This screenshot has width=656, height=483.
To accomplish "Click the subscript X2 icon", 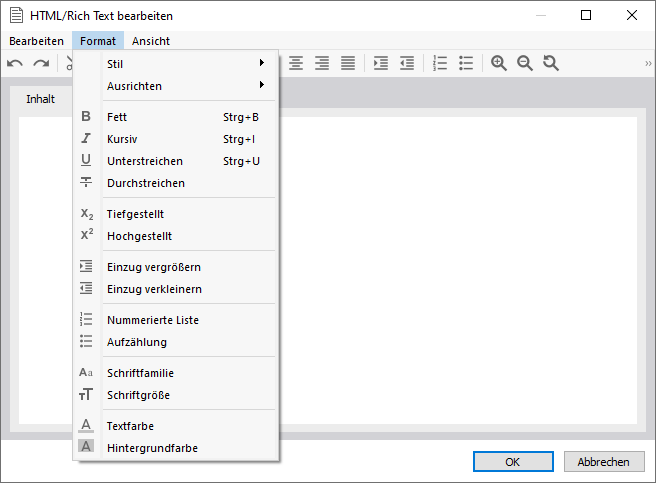I will pyautogui.click(x=87, y=214).
